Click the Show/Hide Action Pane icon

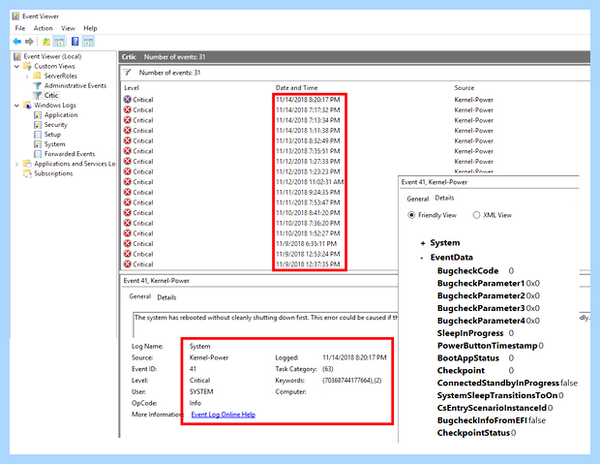(x=88, y=41)
